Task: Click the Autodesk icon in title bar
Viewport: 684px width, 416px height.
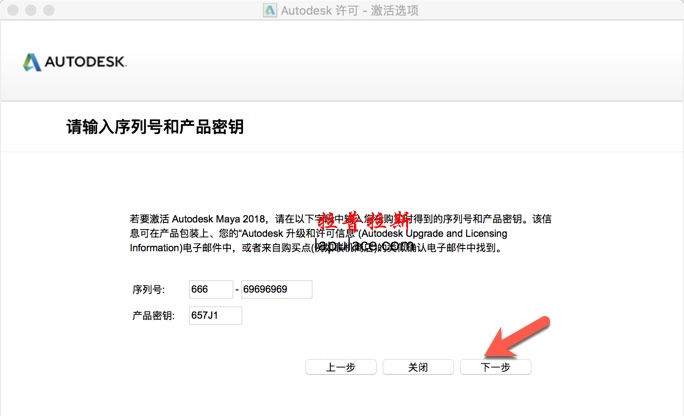Action: (x=270, y=10)
